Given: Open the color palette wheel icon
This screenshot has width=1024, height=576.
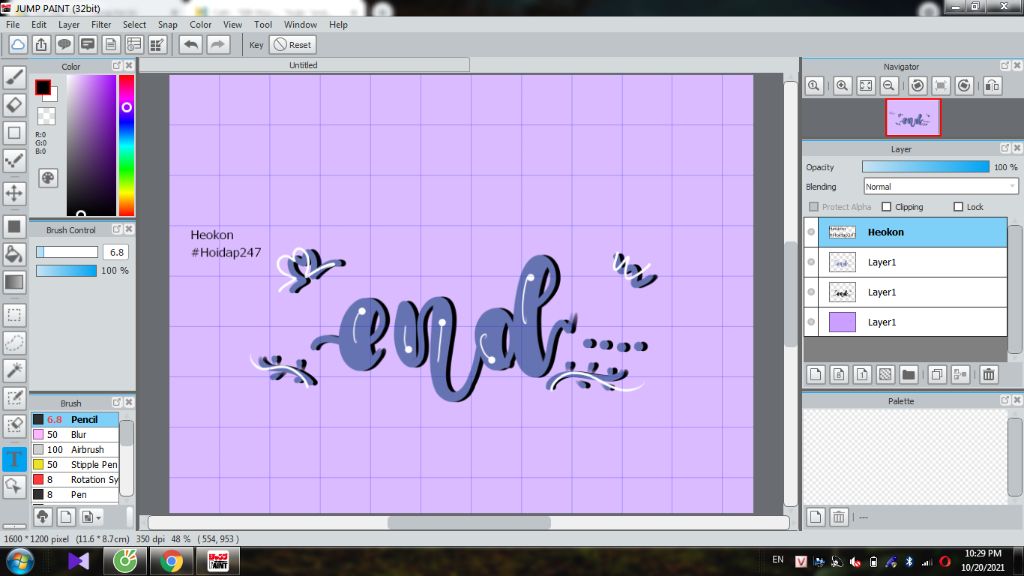Looking at the screenshot, I should pos(48,178).
